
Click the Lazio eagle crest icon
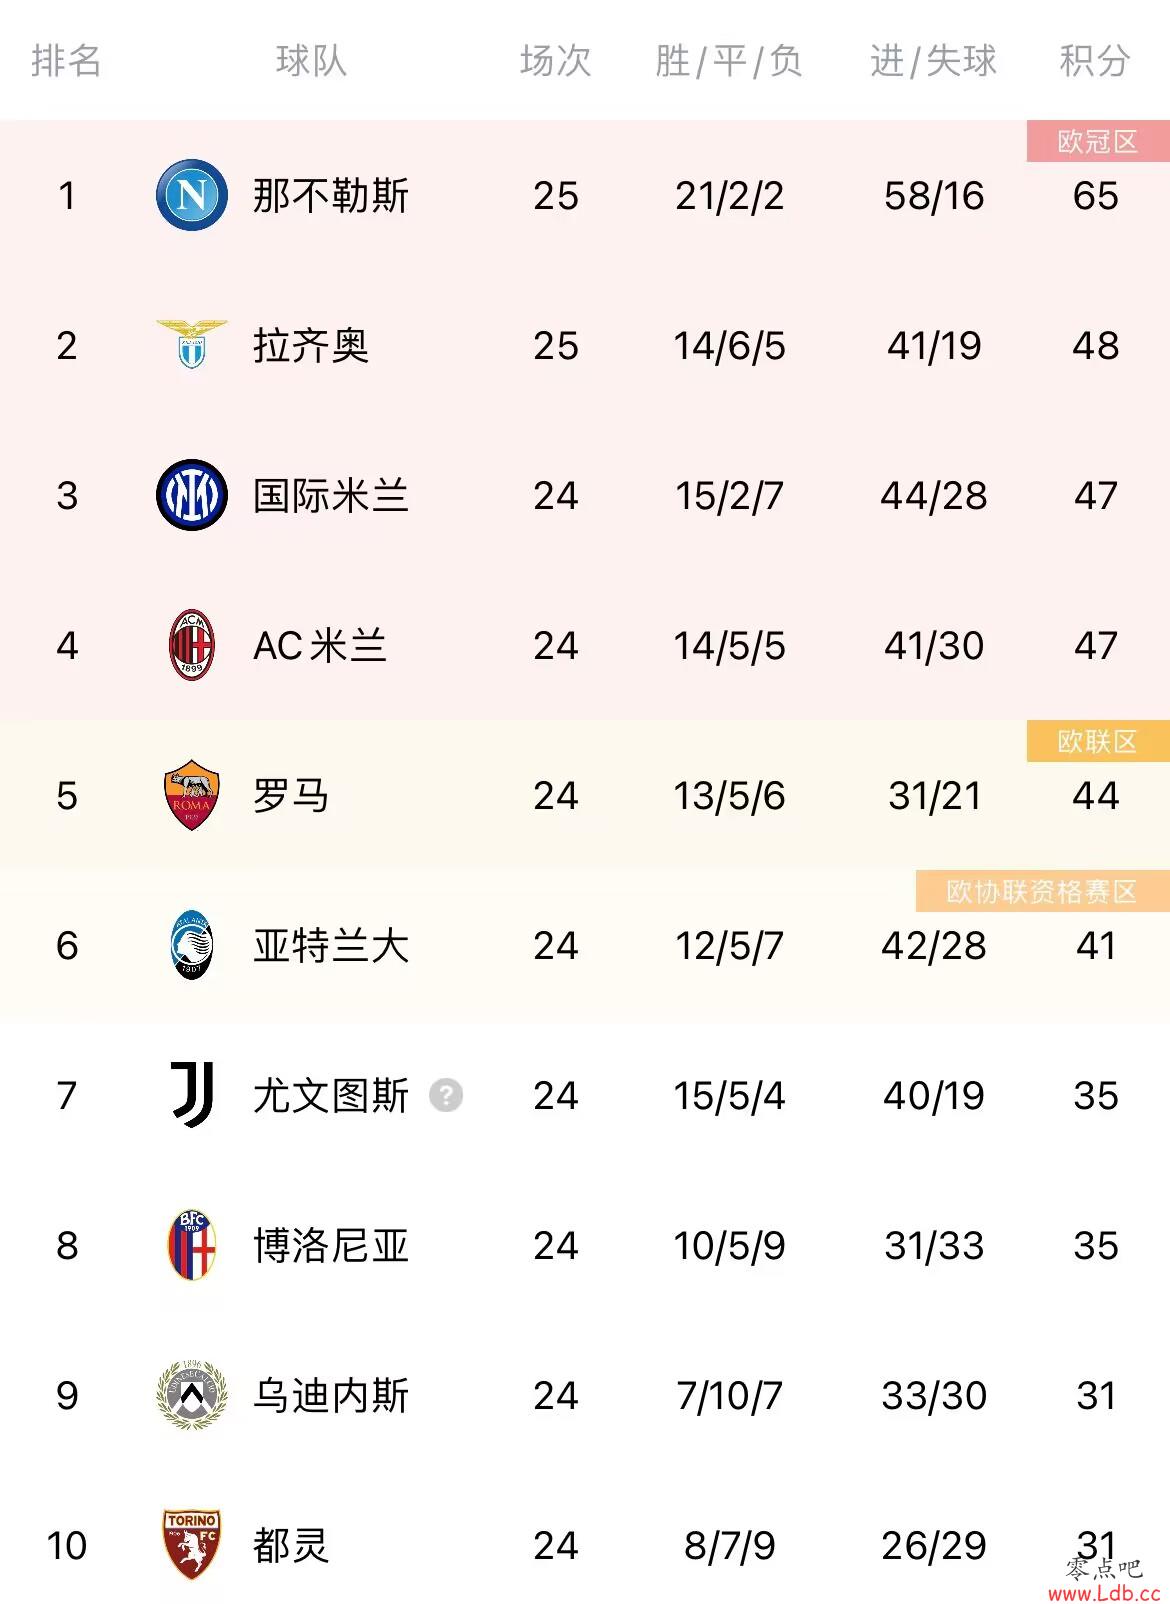pyautogui.click(x=192, y=345)
